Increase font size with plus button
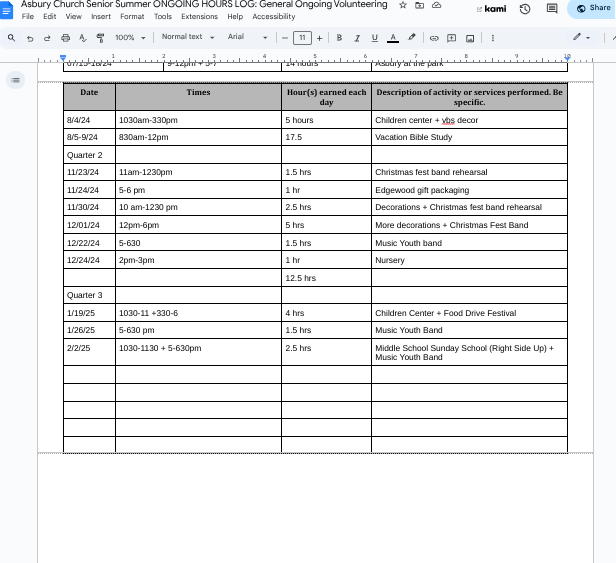Screen dimensions: 616x563 coord(319,38)
